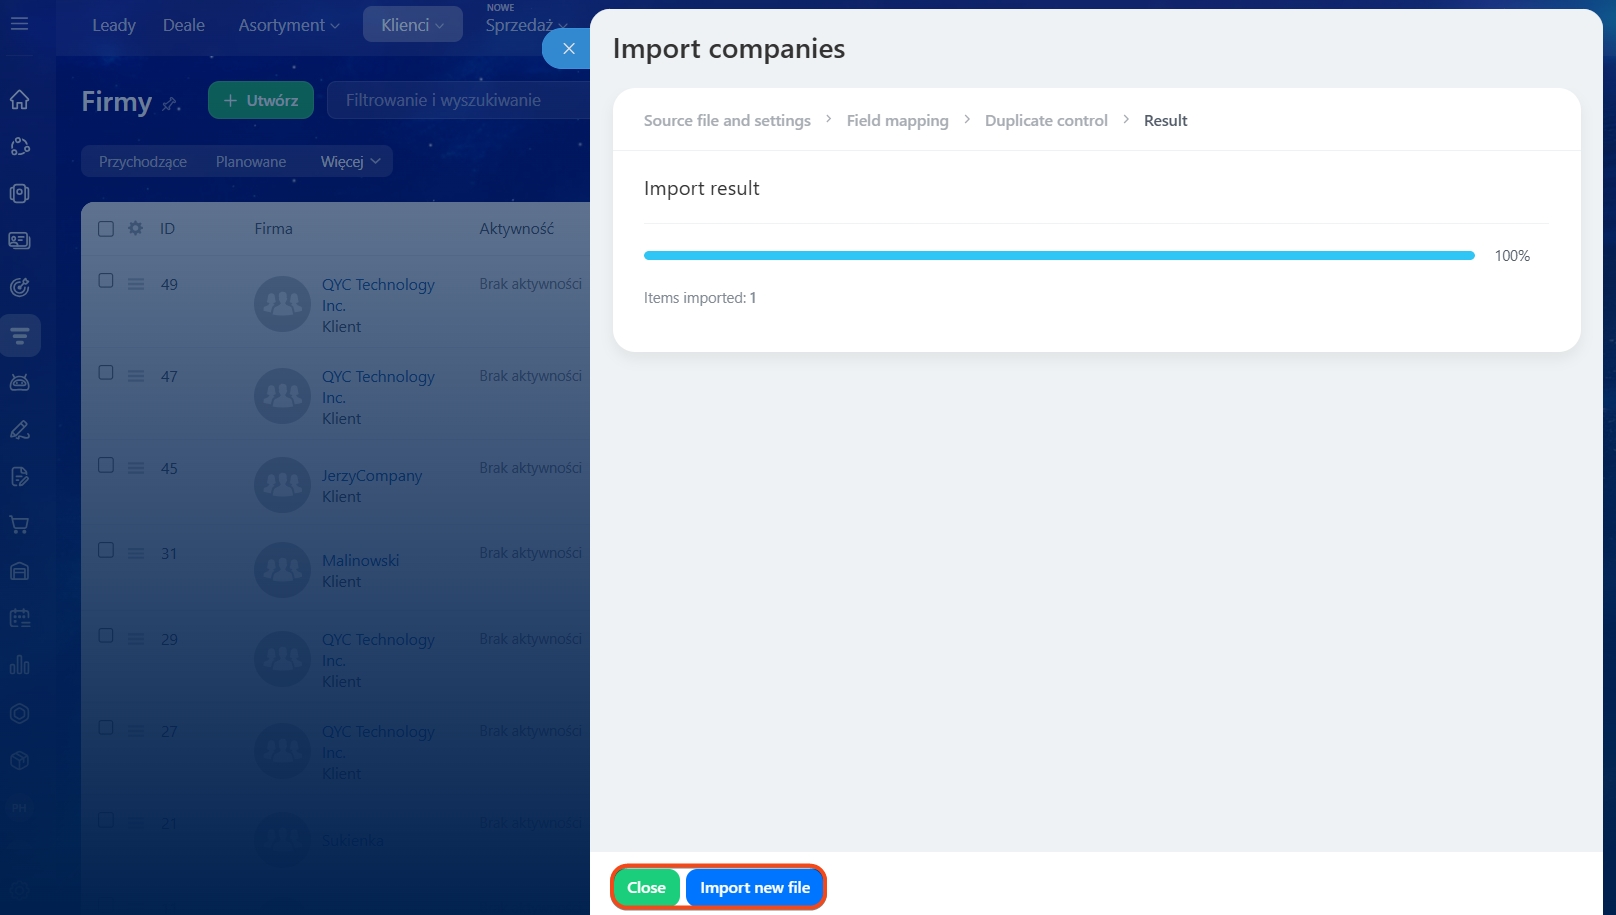The image size is (1616, 915).
Task: Open the Leady menu item
Action: click(x=114, y=25)
